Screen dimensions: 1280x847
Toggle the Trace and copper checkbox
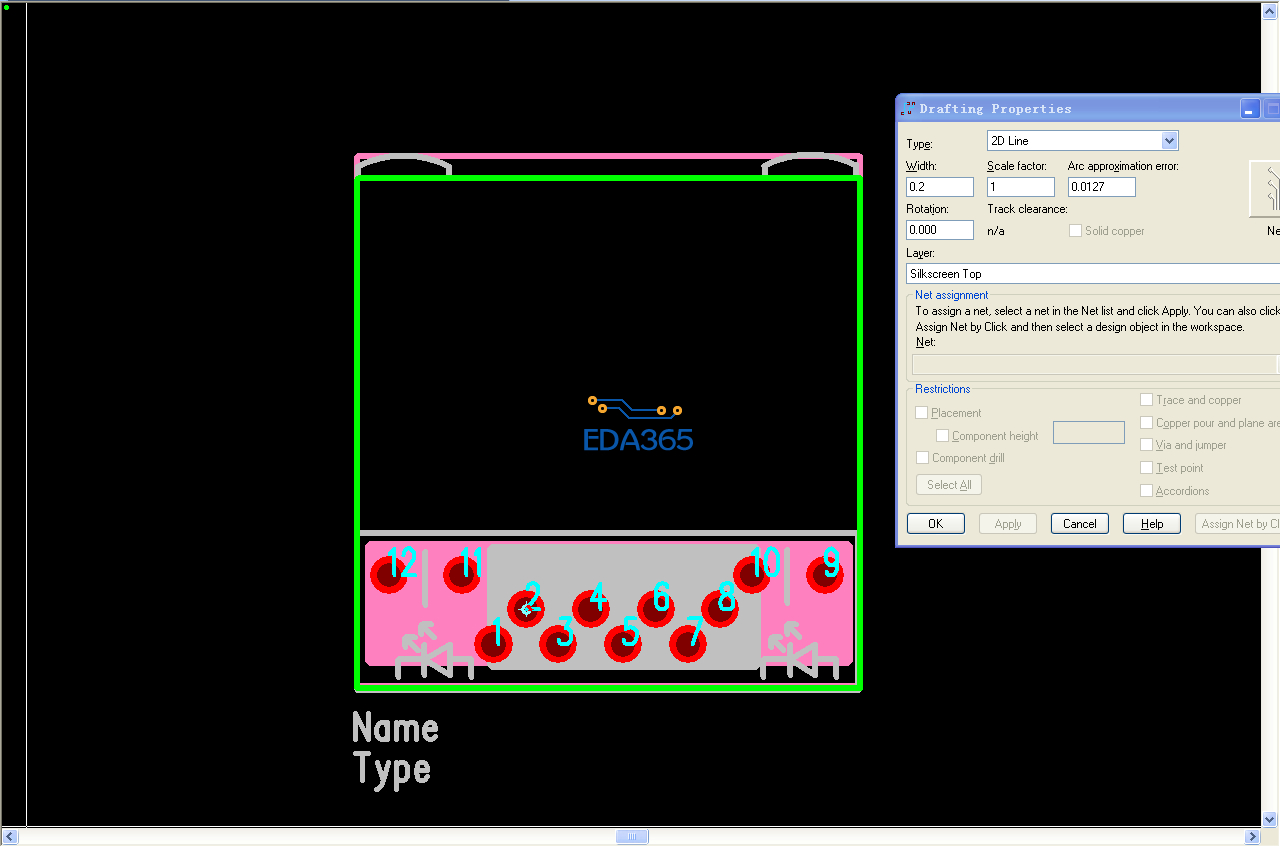click(1146, 400)
